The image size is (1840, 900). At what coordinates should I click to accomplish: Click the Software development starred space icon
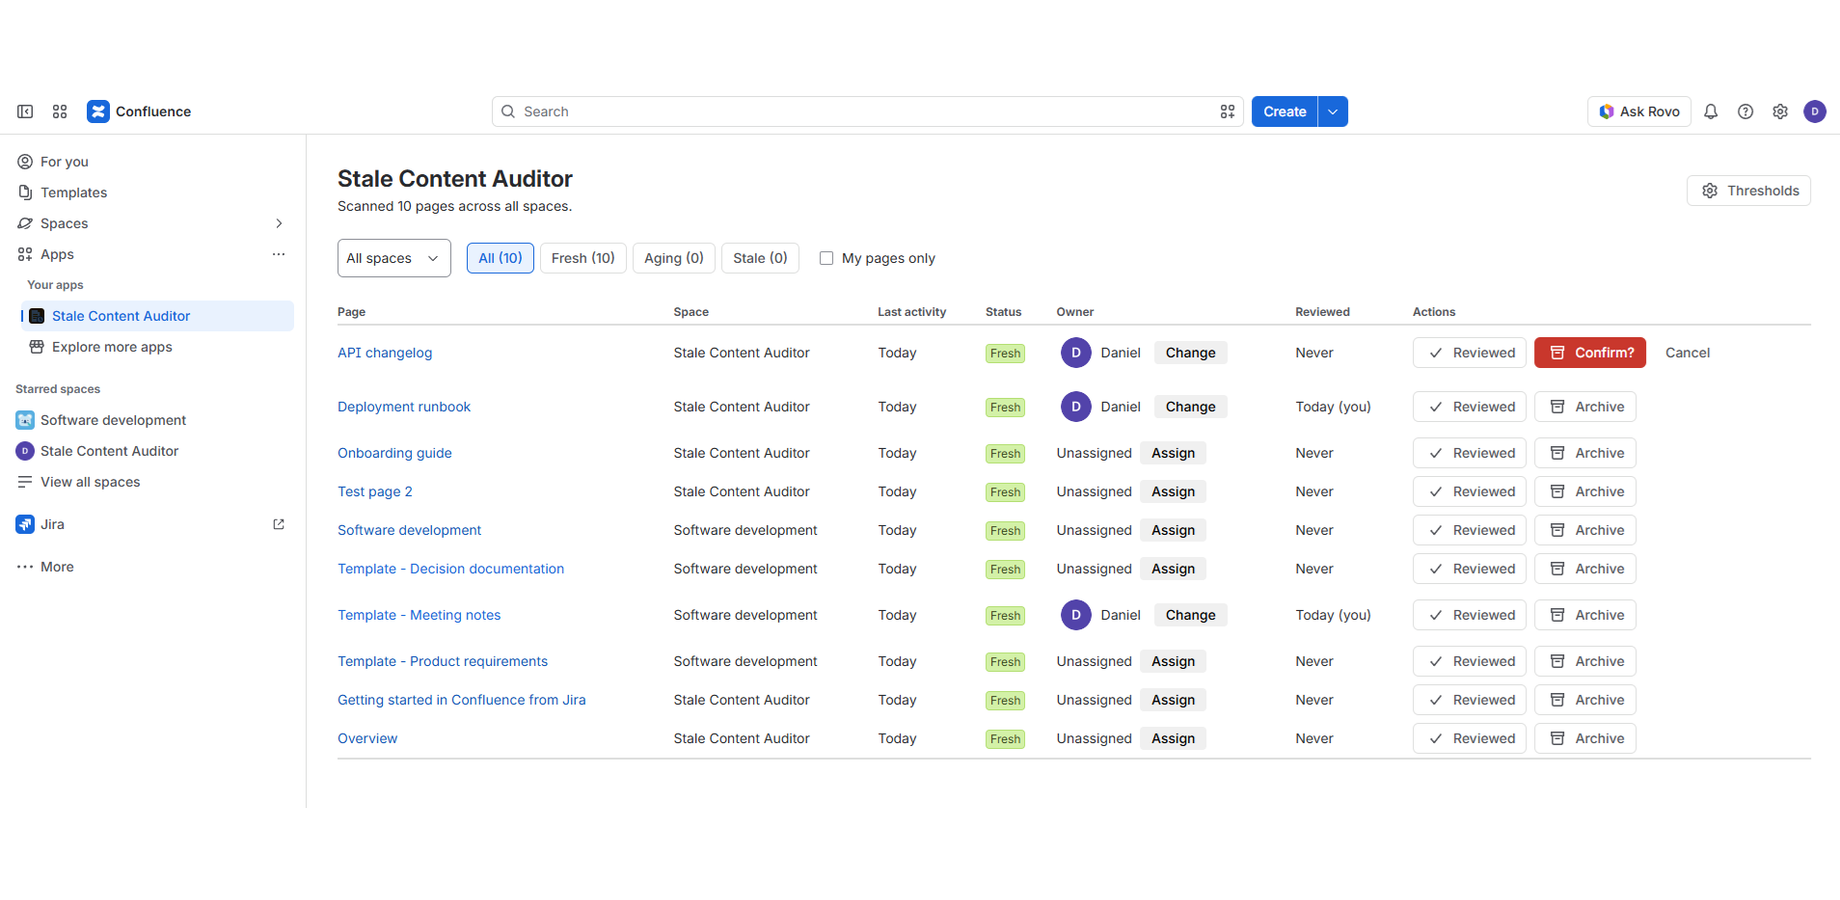point(25,420)
